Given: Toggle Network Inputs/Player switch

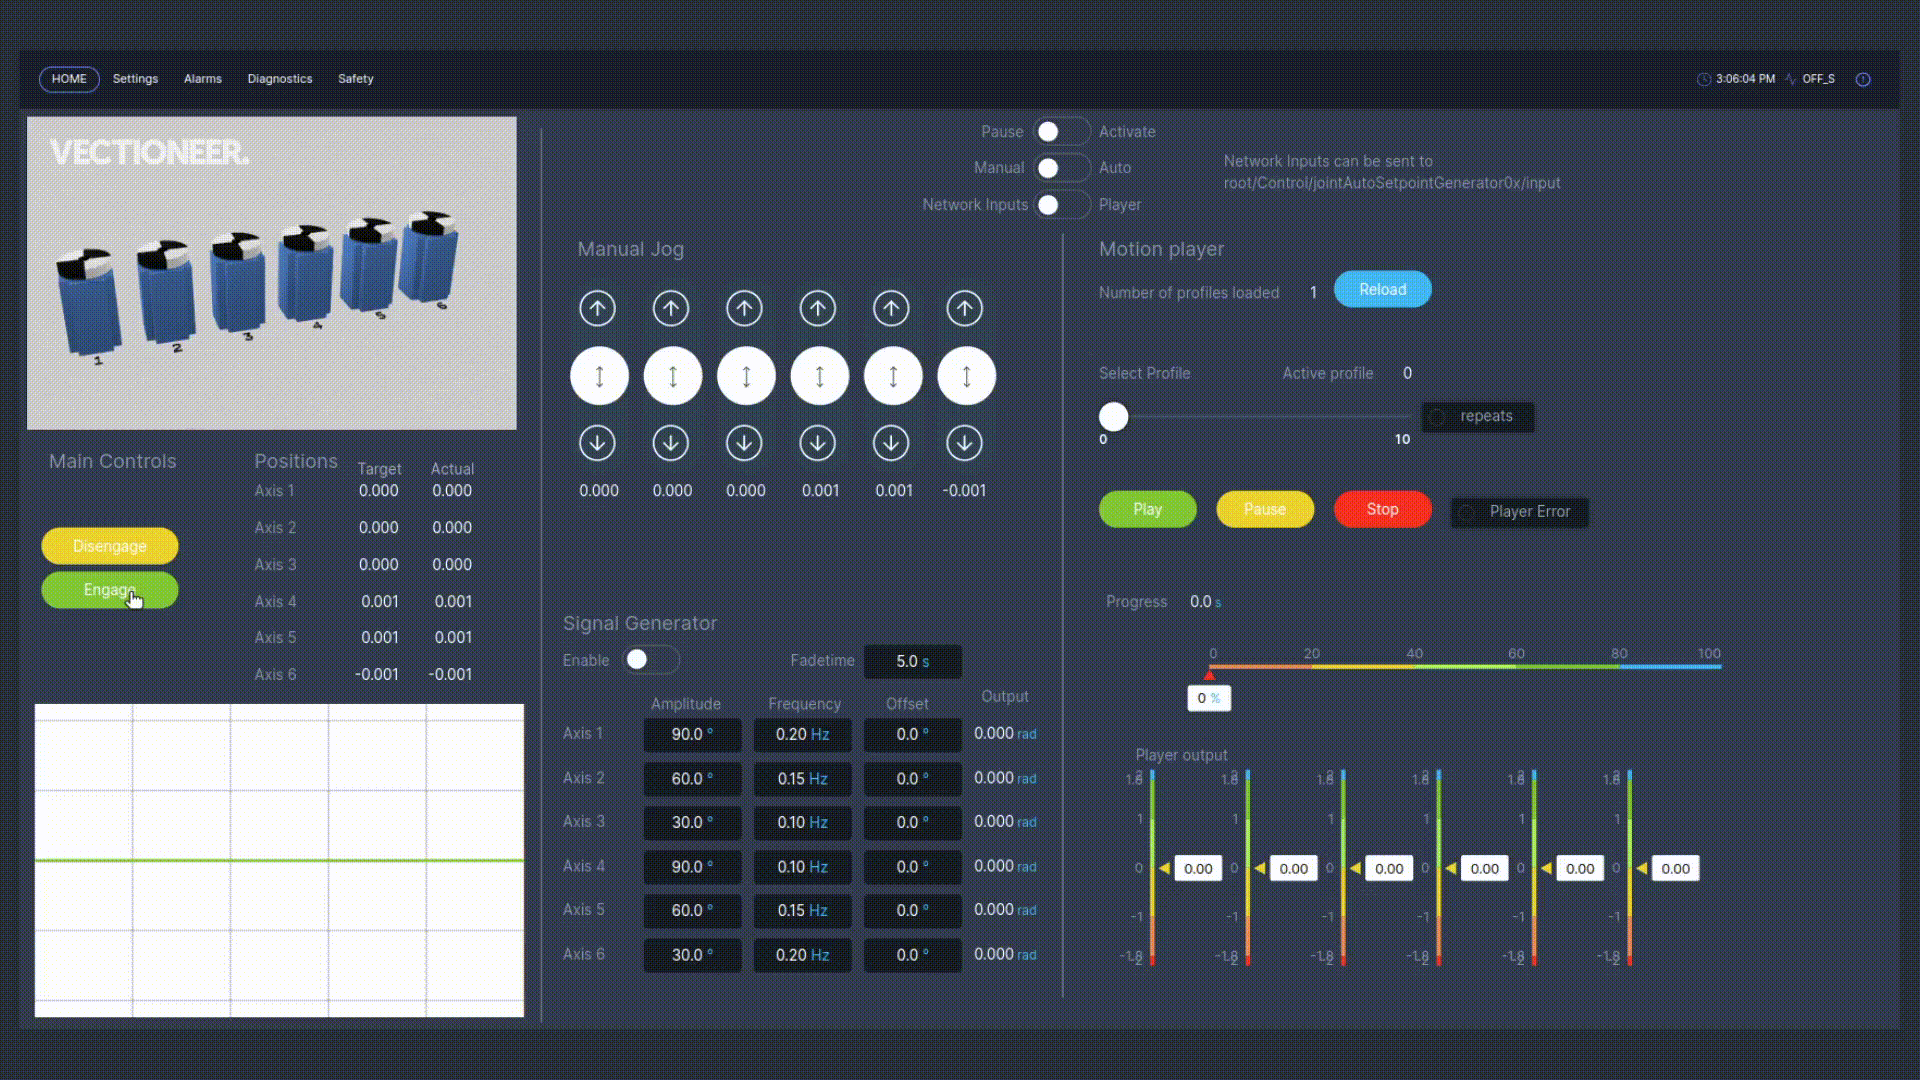Looking at the screenshot, I should (x=1061, y=204).
